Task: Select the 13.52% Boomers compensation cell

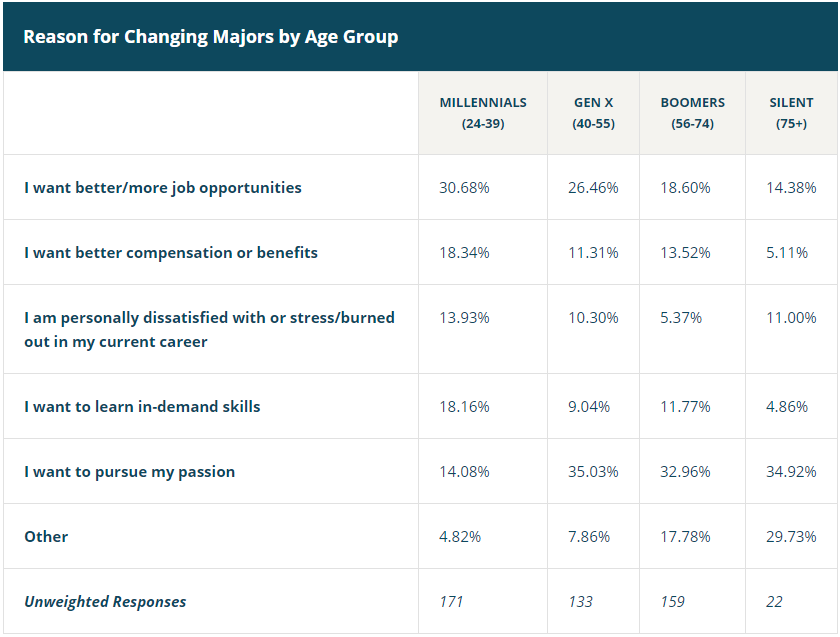Action: coord(685,252)
